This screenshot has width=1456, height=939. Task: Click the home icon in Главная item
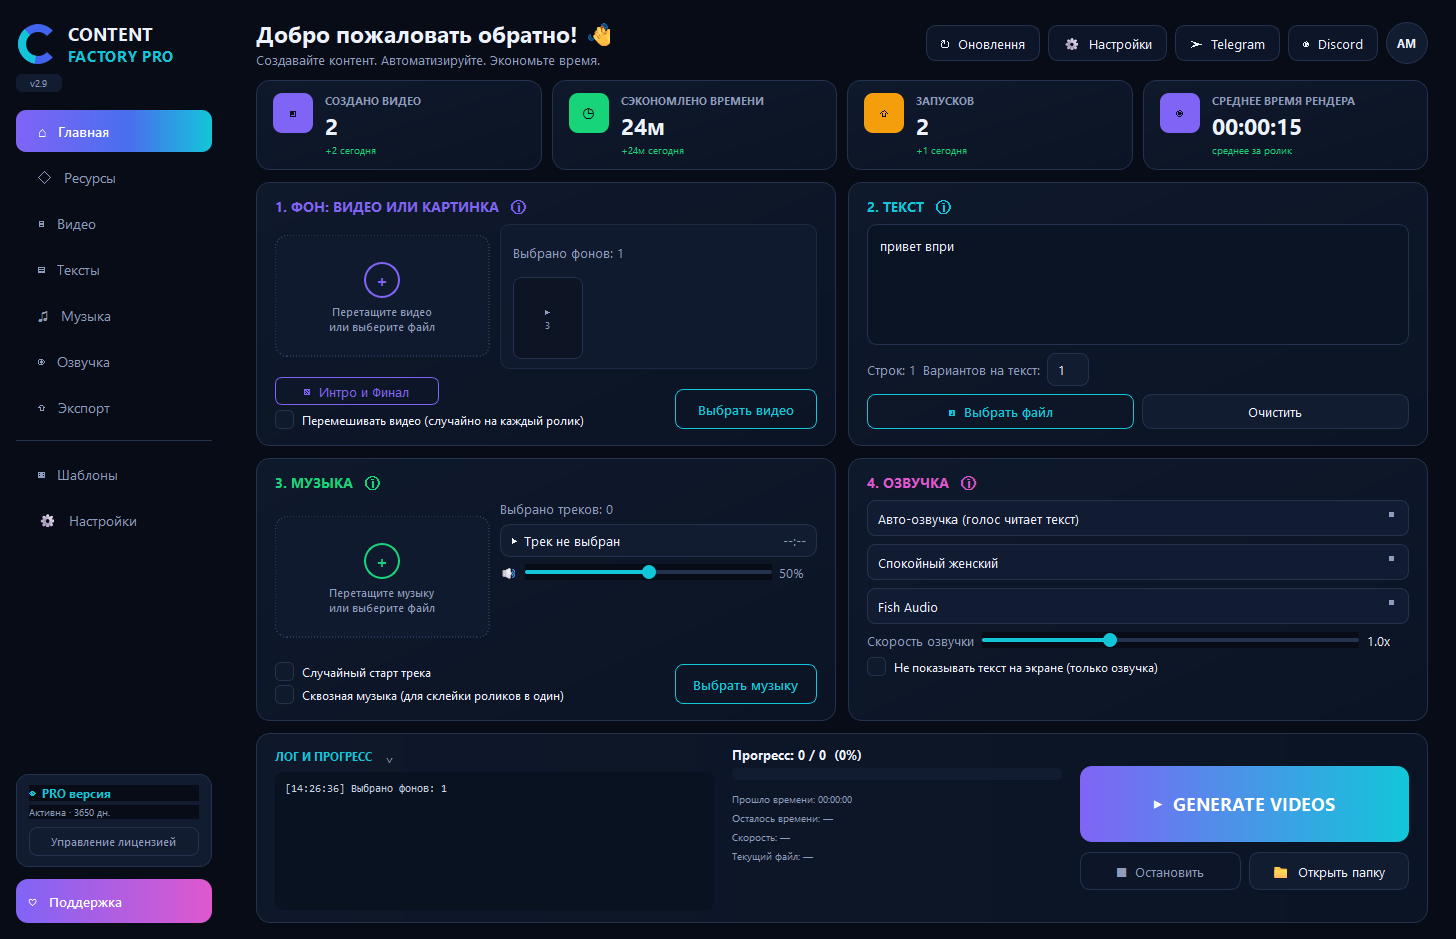(42, 132)
